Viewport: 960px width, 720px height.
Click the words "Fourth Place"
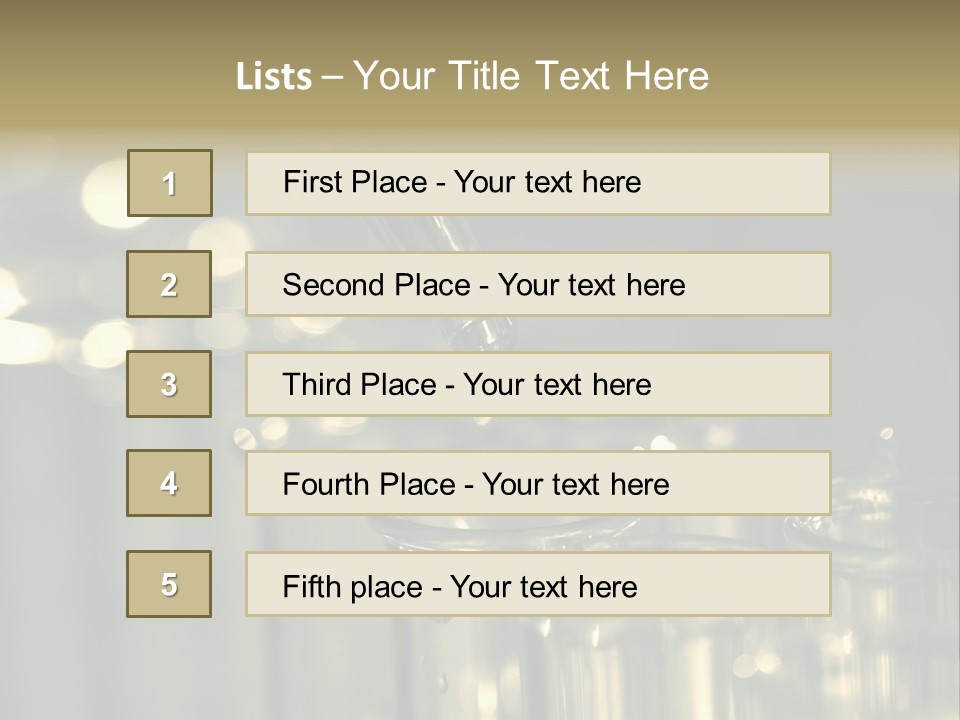[x=368, y=485]
